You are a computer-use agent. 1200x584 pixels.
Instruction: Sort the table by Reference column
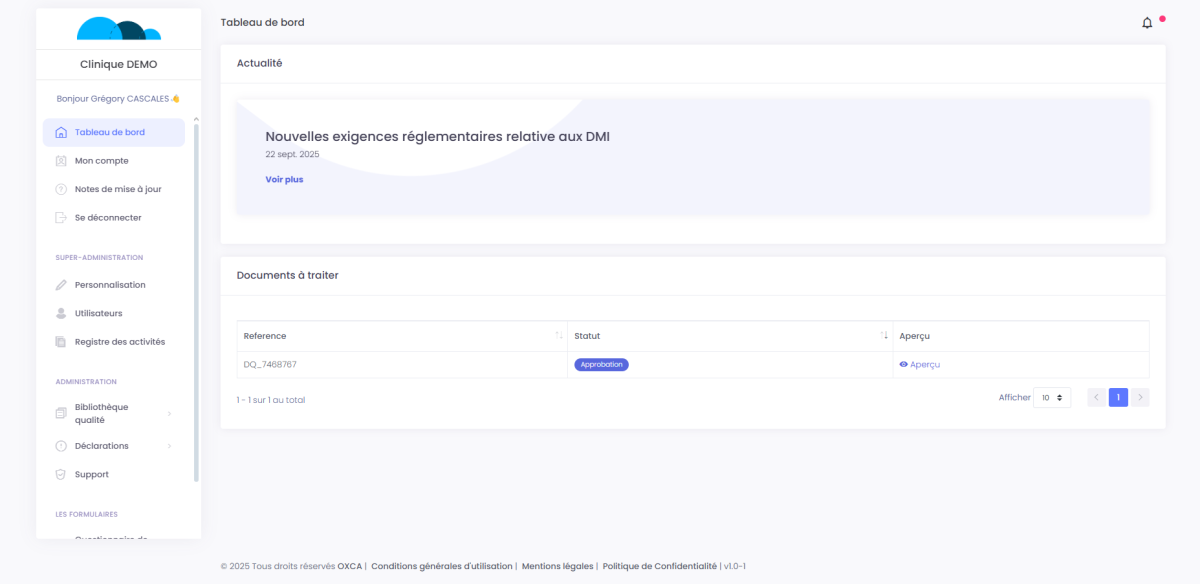[x=558, y=336]
